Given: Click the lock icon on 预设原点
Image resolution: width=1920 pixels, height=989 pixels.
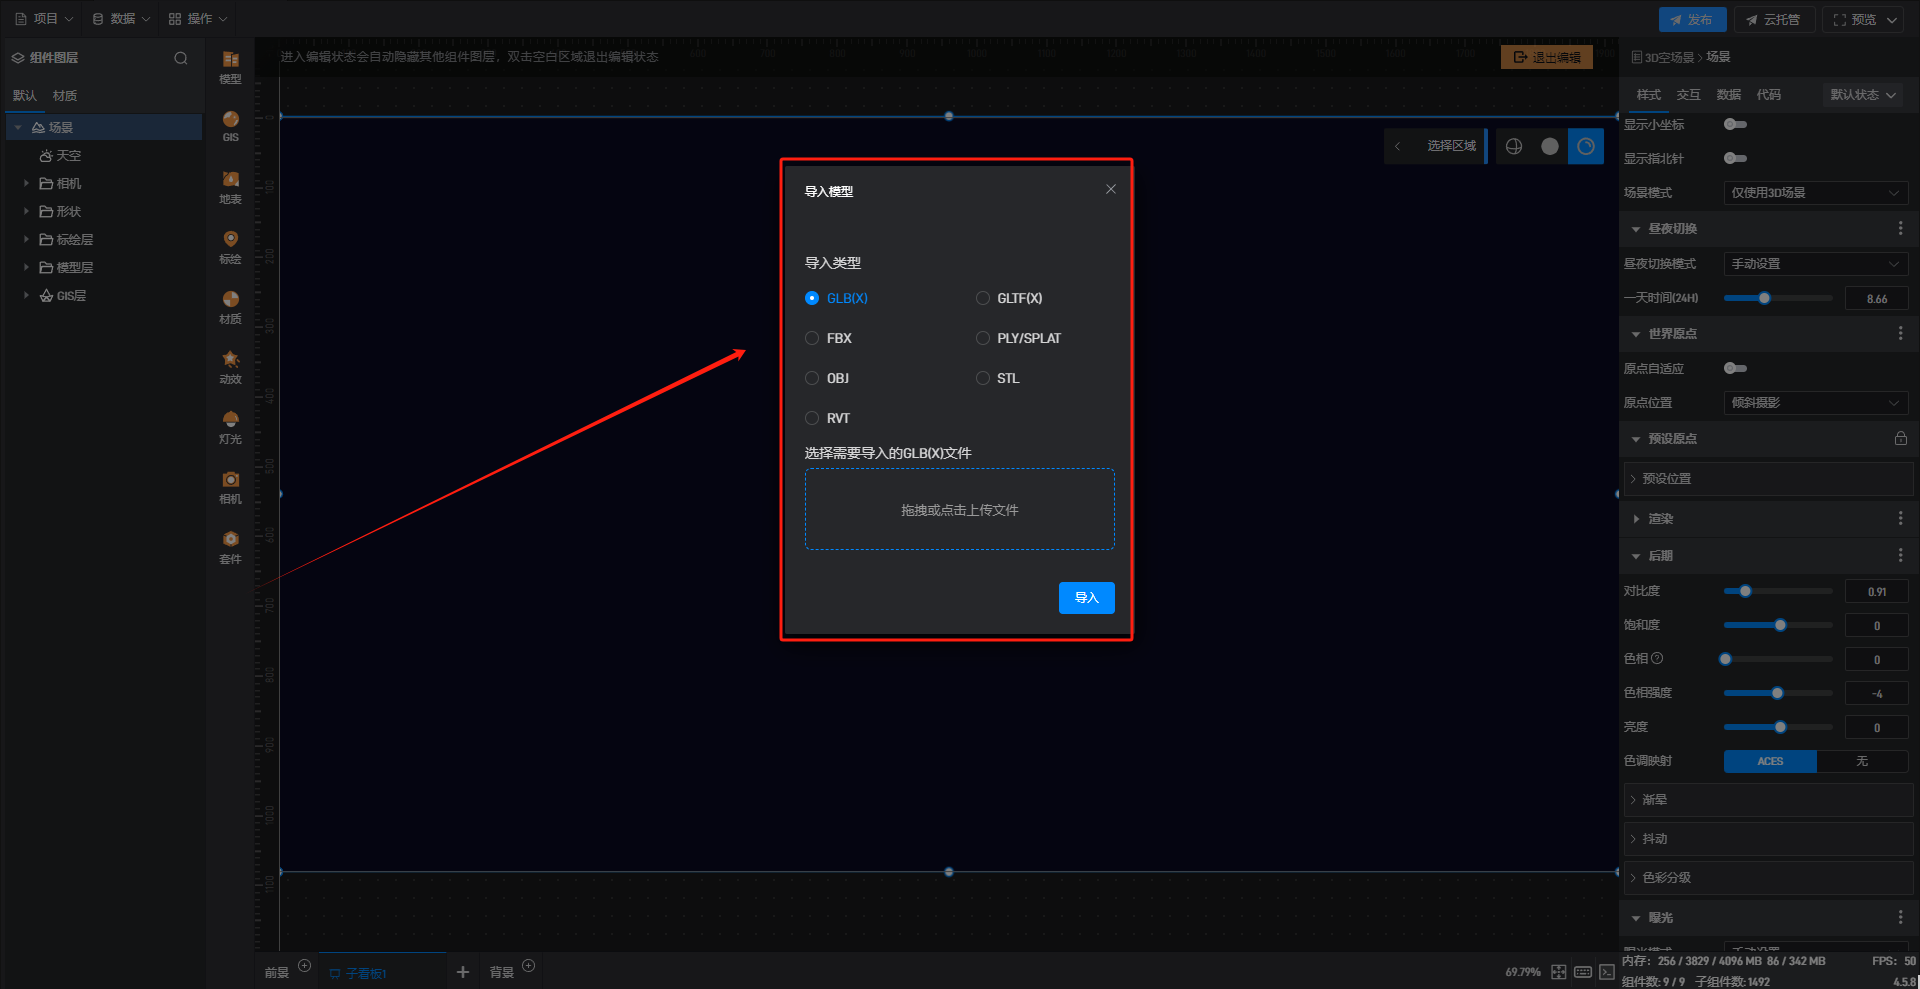Looking at the screenshot, I should tap(1900, 439).
